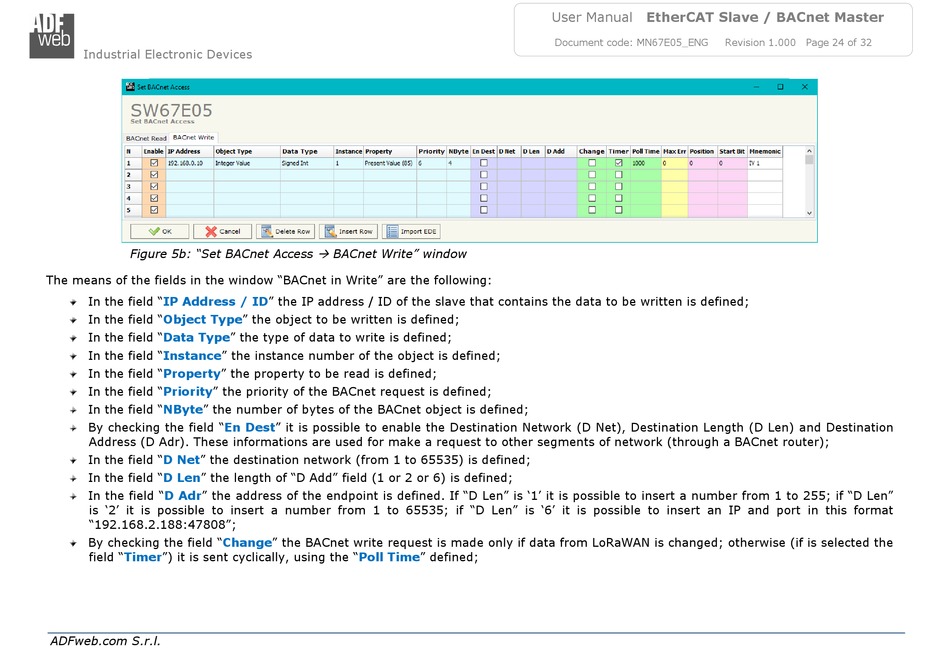Click the Figure 5b caption text
The image size is (950, 659).
298,254
